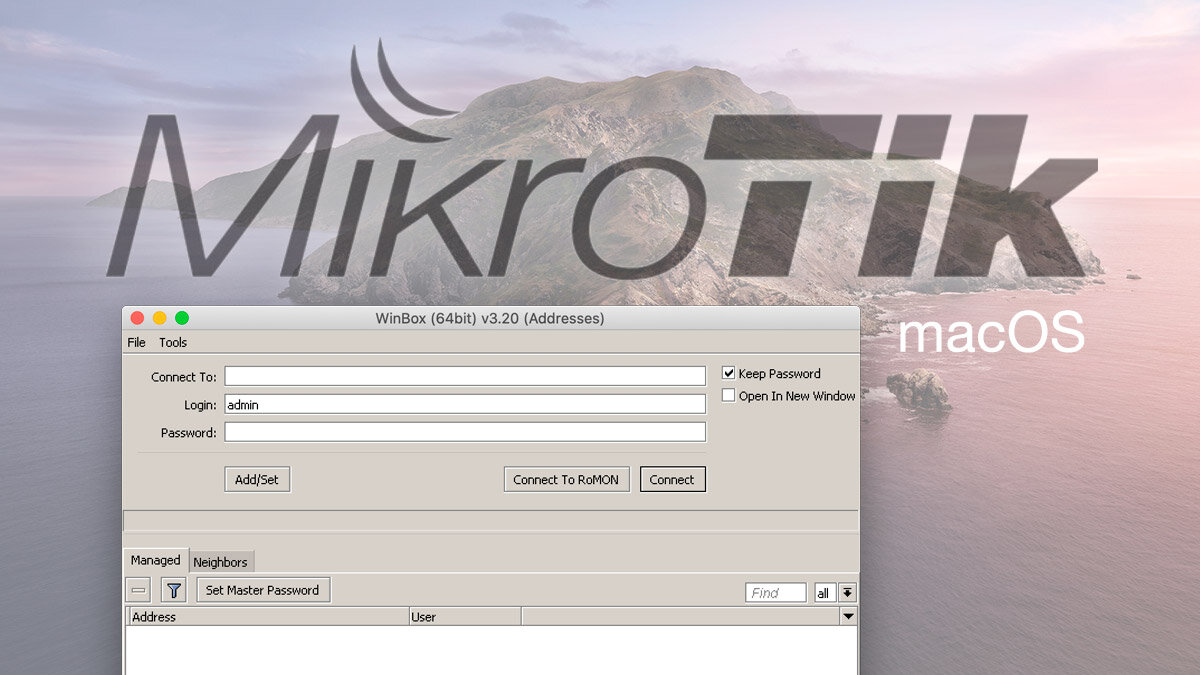This screenshot has height=675, width=1200.
Task: Open the Tools menu
Action: (x=173, y=342)
